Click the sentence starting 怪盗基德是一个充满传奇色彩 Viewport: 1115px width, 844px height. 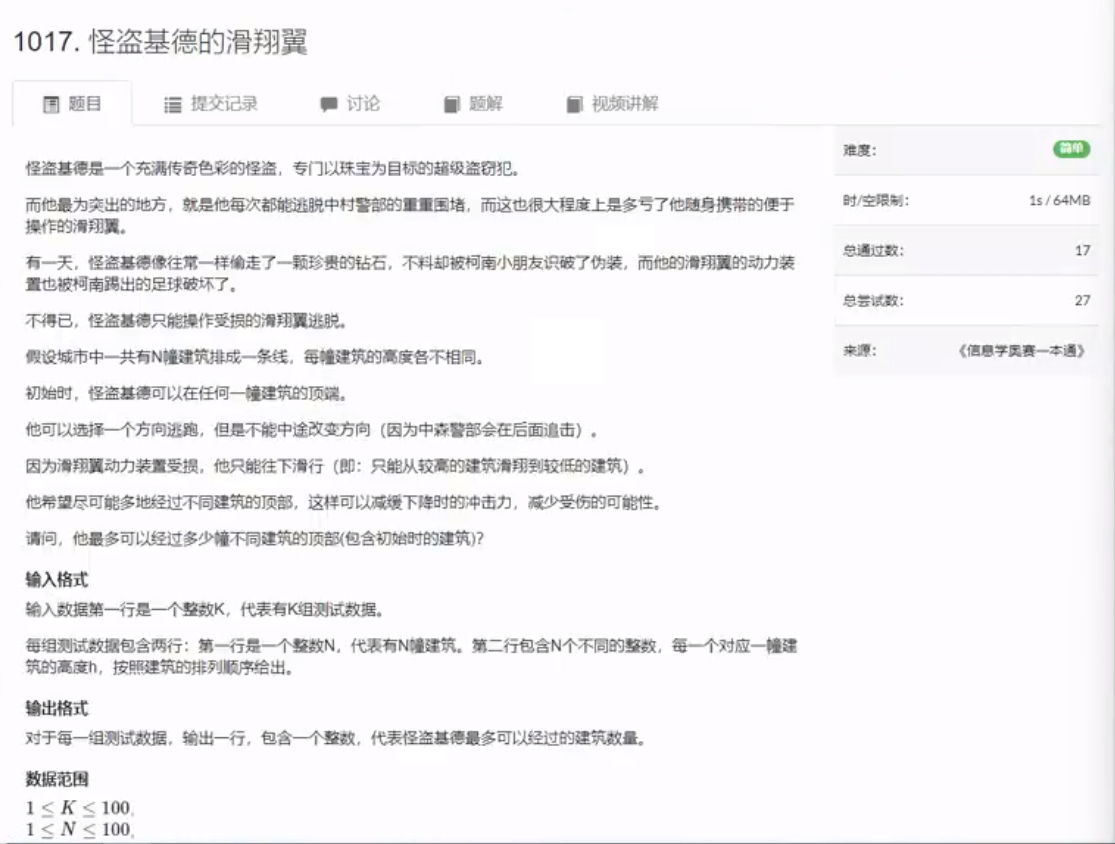(273, 169)
